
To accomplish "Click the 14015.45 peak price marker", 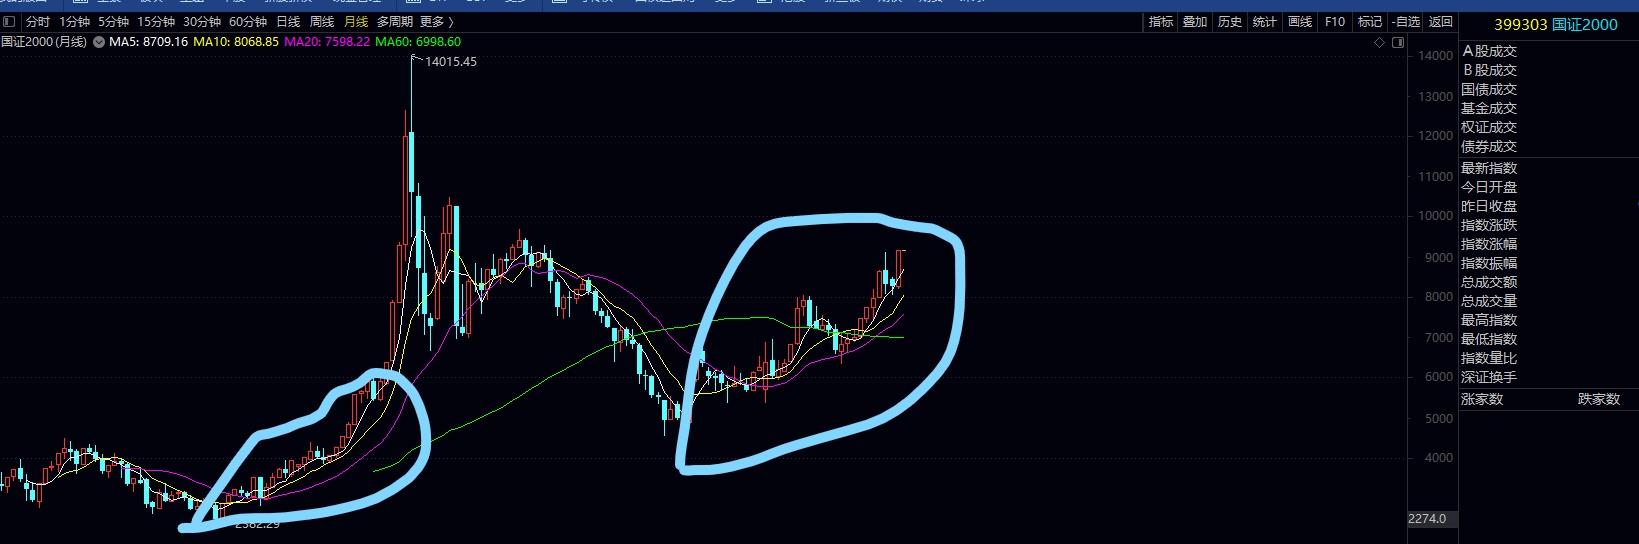I will 451,62.
